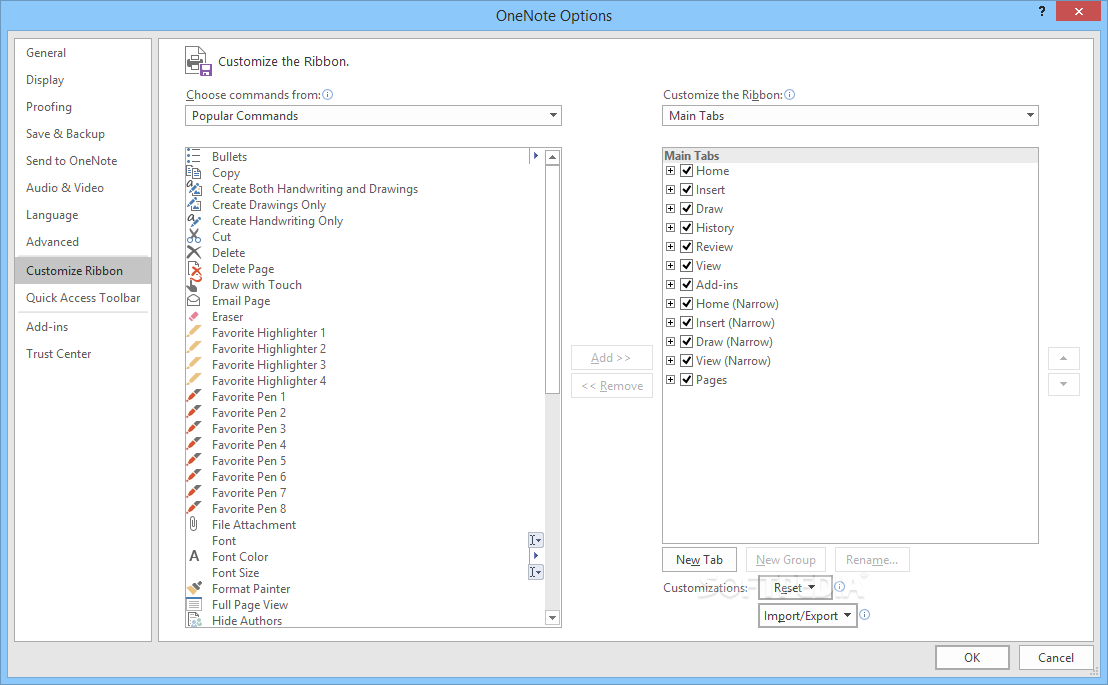Click the << Remove button
This screenshot has height=685, width=1108.
[611, 386]
